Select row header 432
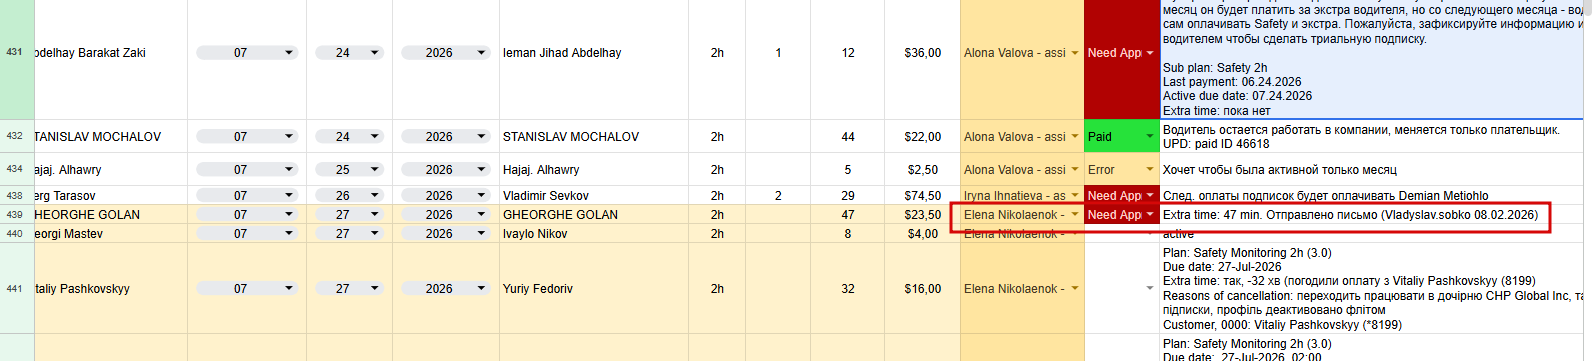The height and width of the screenshot is (361, 1593). tap(15, 136)
